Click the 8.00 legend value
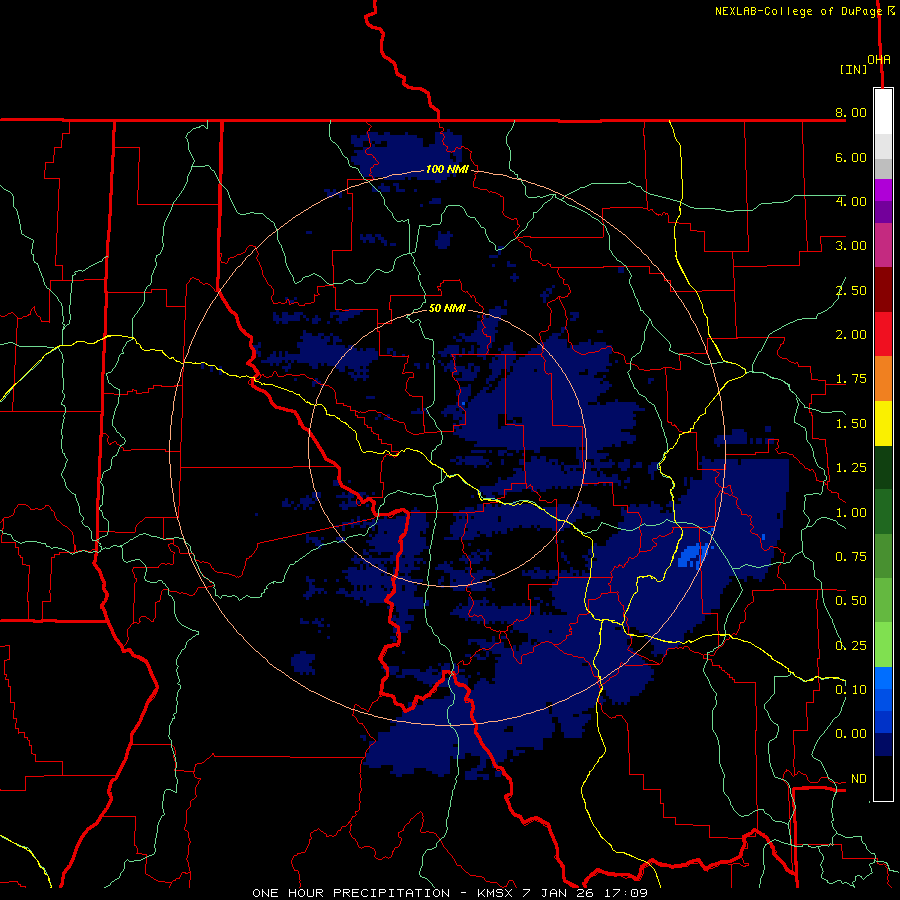This screenshot has height=900, width=900. [851, 112]
